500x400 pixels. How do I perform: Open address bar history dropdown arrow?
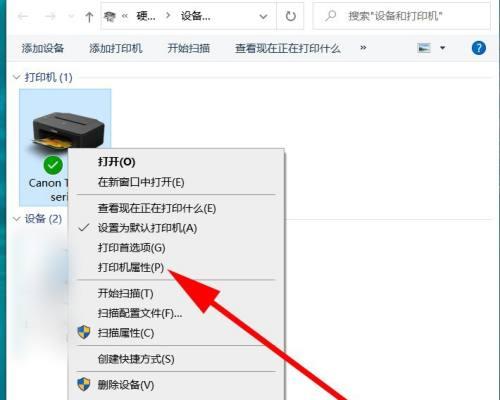(x=263, y=16)
